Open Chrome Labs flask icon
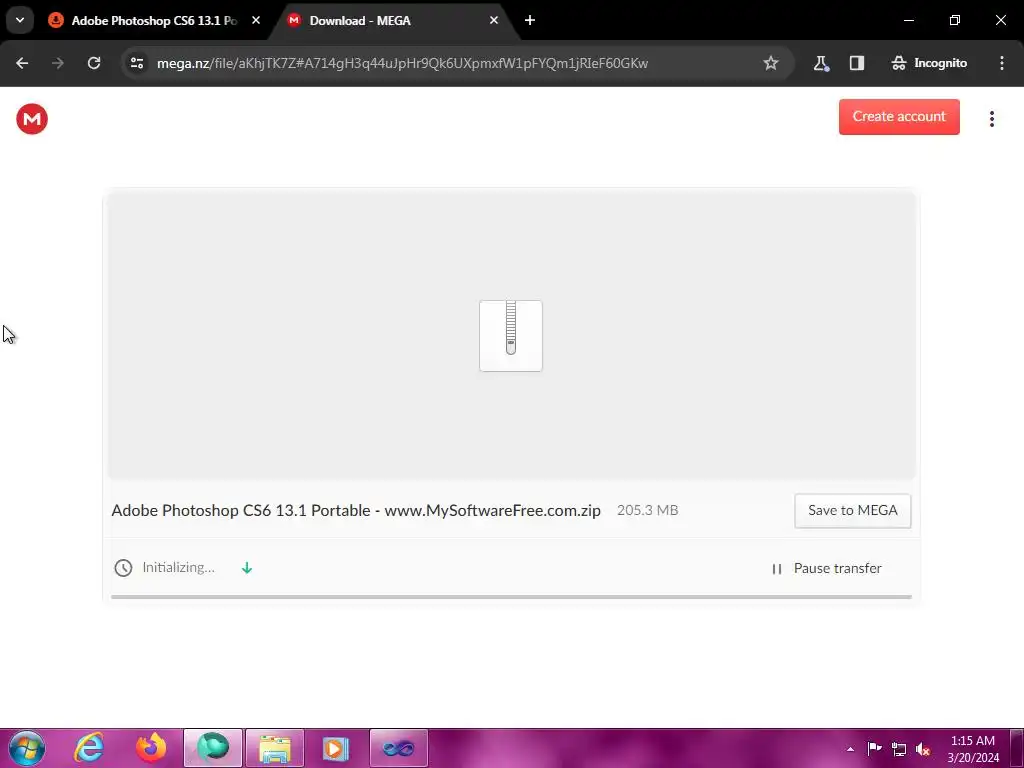The width and height of the screenshot is (1024, 768). click(821, 63)
